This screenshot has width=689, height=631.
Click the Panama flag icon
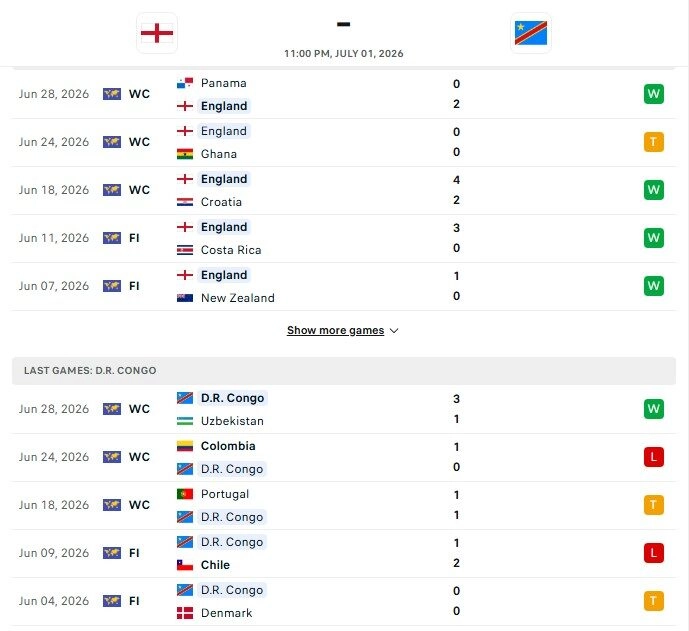pyautogui.click(x=185, y=83)
